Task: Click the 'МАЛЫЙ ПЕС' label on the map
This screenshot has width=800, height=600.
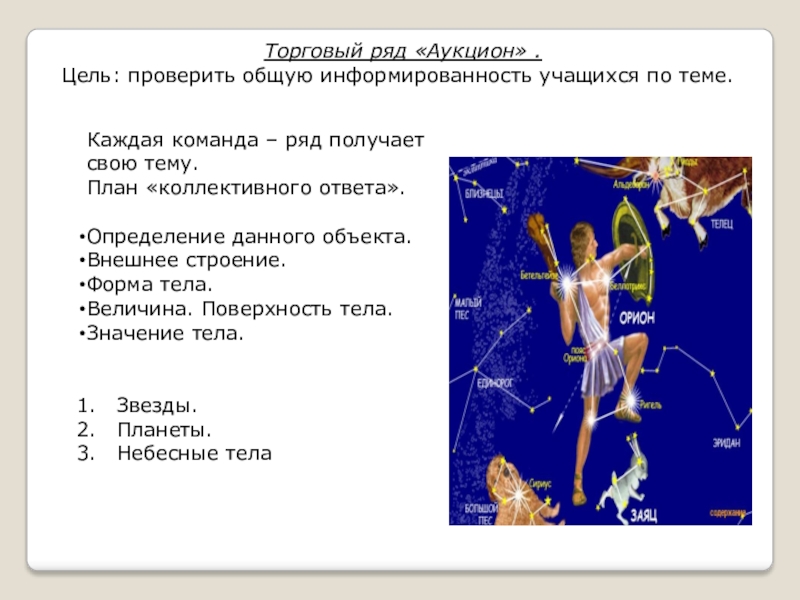Action: 468,309
